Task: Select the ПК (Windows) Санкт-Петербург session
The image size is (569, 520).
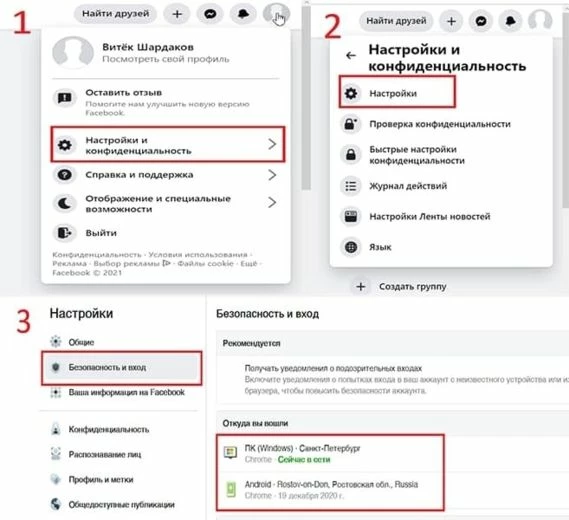Action: tap(330, 454)
